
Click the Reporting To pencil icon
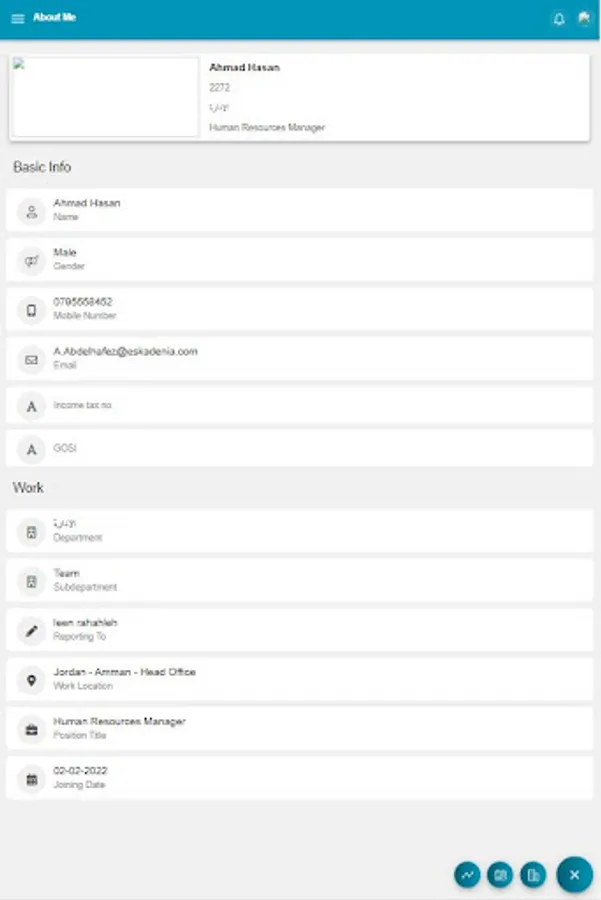tap(32, 630)
